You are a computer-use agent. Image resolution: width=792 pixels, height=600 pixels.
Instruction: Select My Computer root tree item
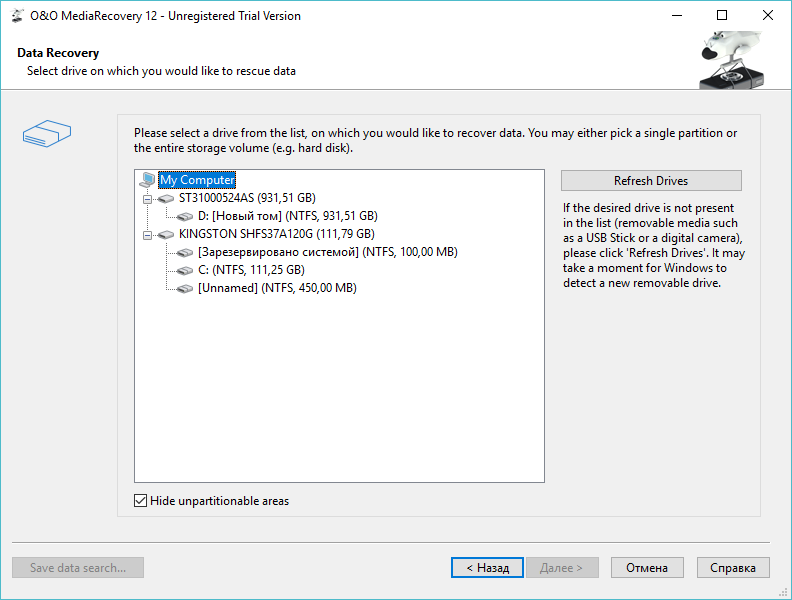tap(197, 180)
